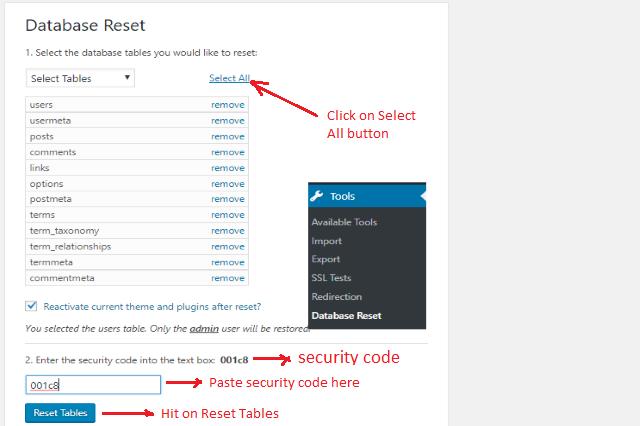This screenshot has width=640, height=426.
Task: Click the comments table name
Action: [x=53, y=152]
